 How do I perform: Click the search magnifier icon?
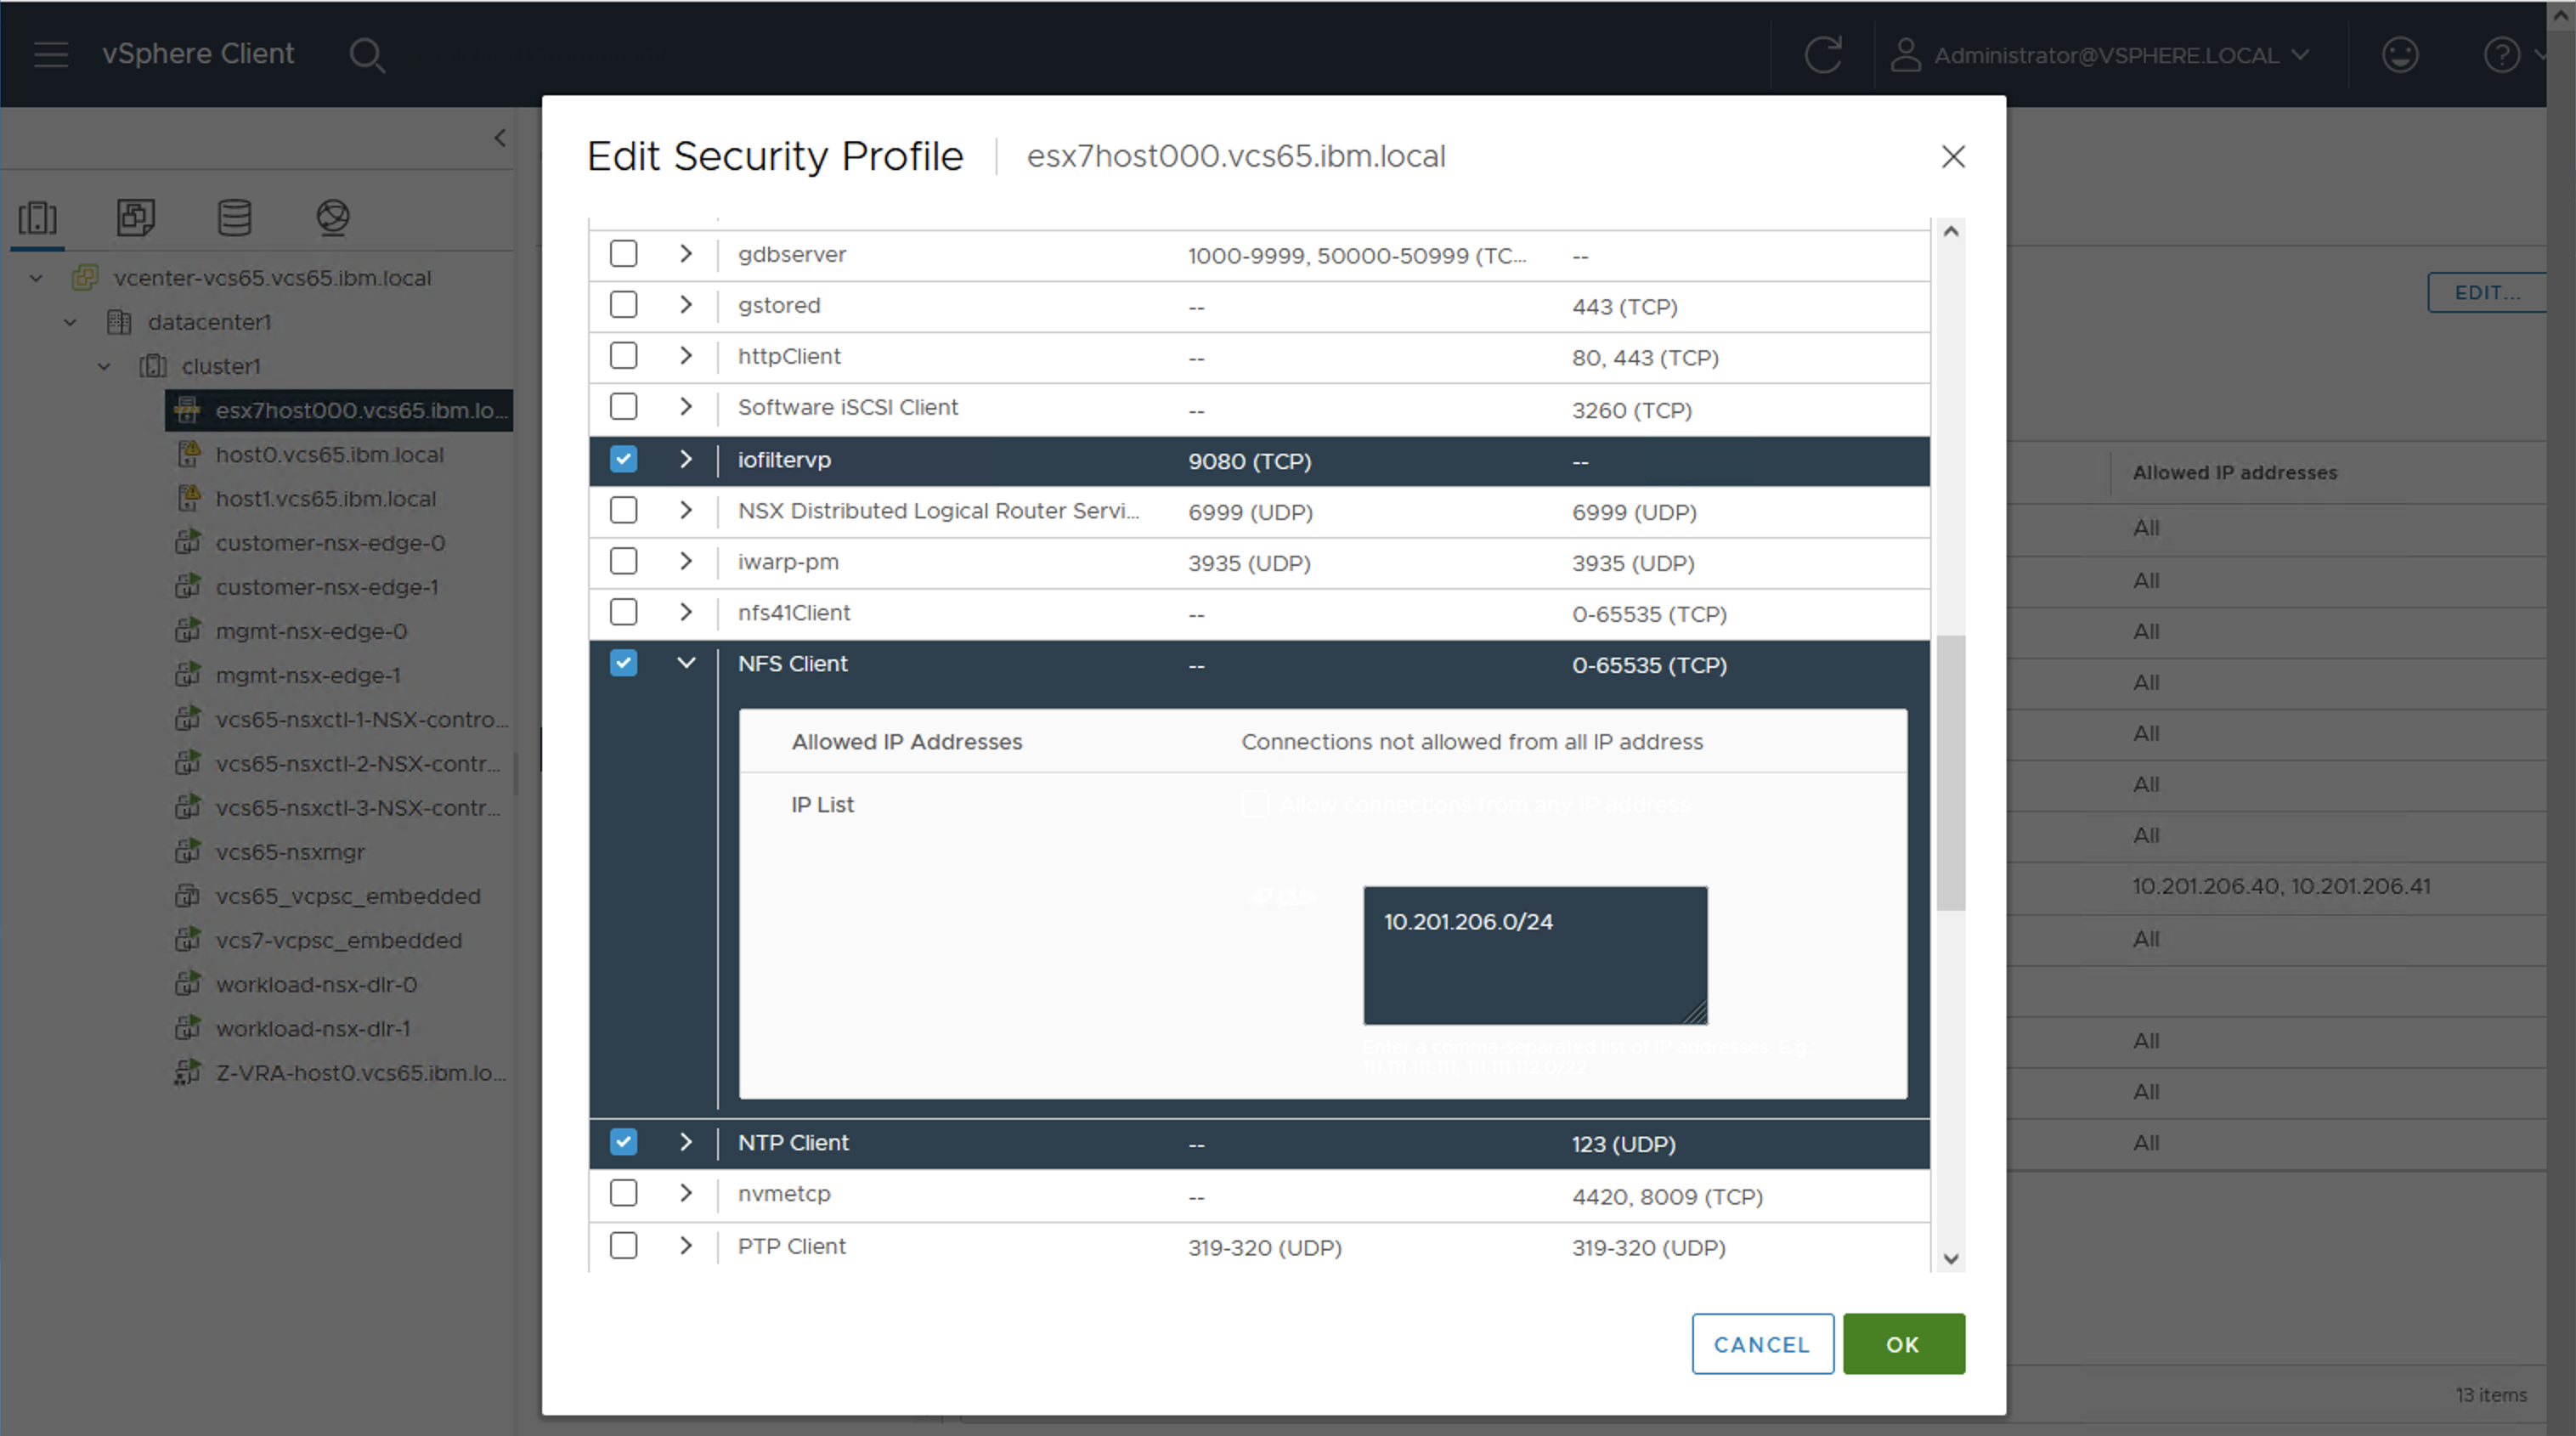(366, 55)
